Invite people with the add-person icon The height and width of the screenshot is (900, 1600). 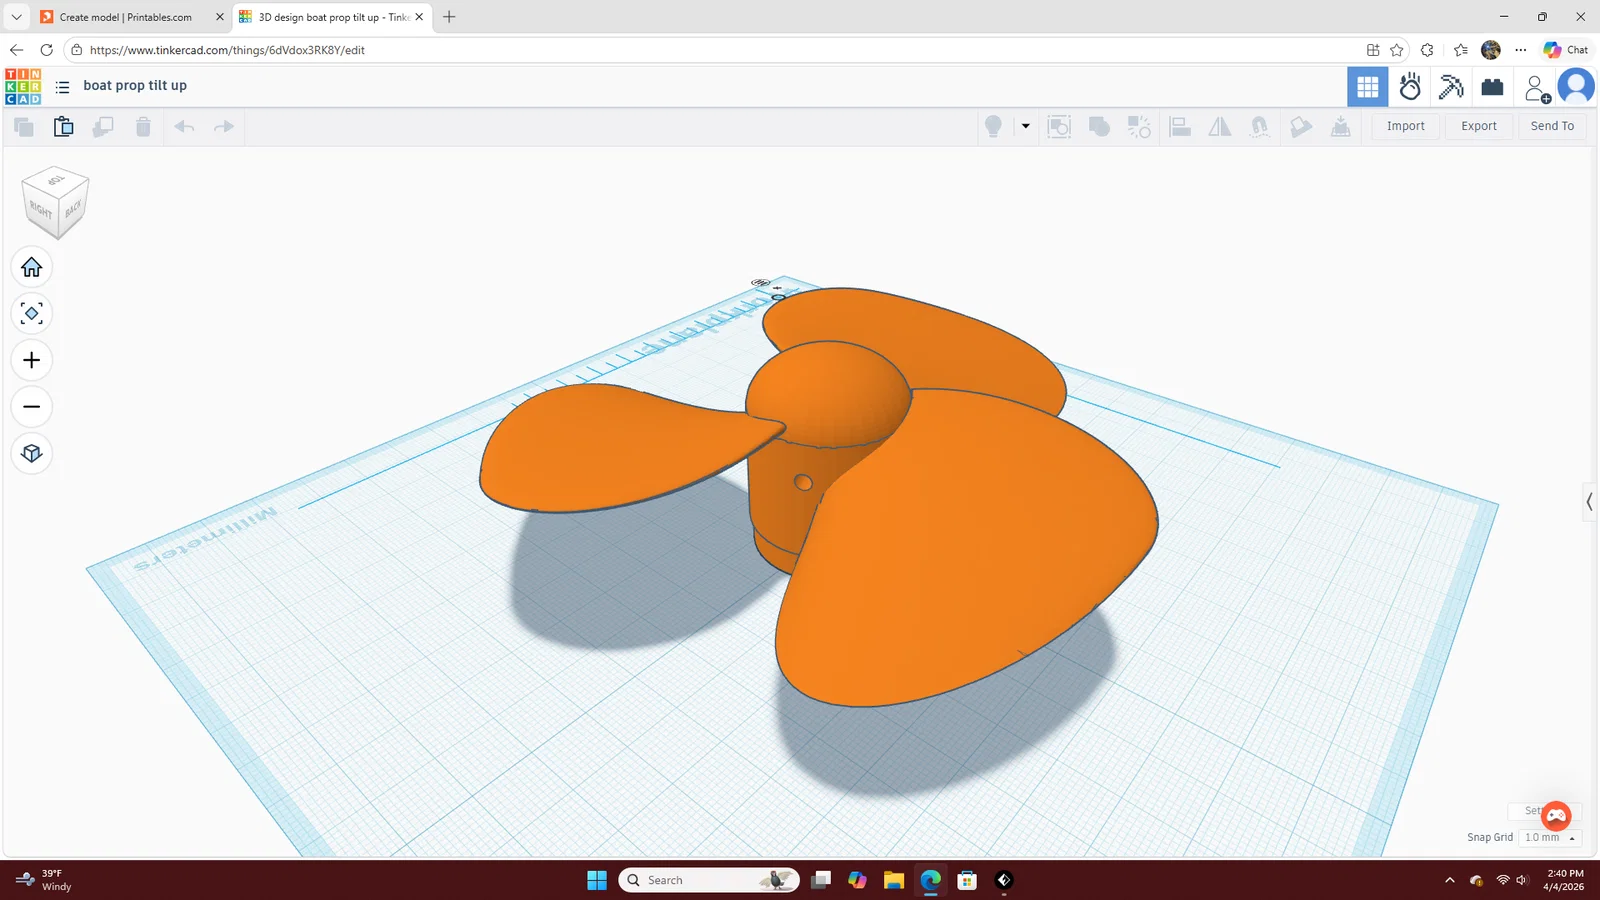pos(1537,88)
